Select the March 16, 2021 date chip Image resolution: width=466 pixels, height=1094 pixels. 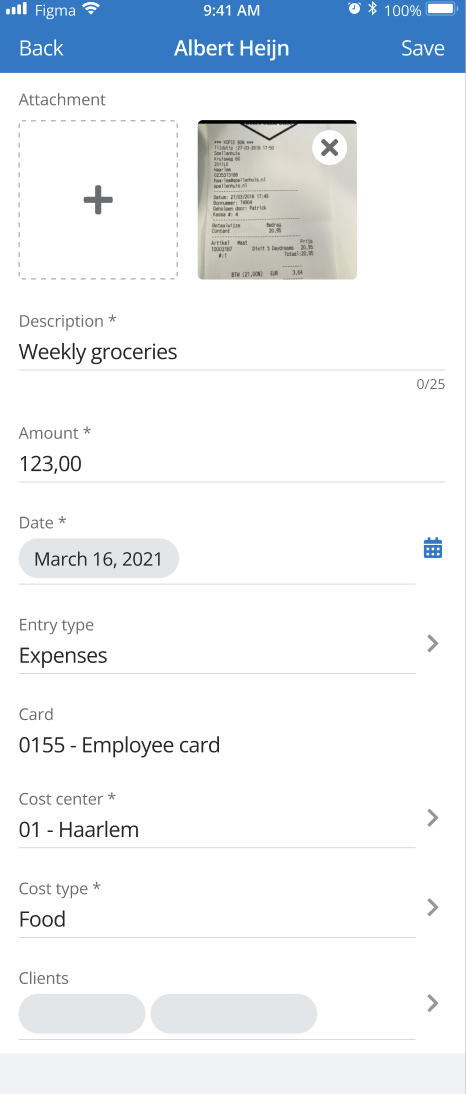(x=98, y=558)
